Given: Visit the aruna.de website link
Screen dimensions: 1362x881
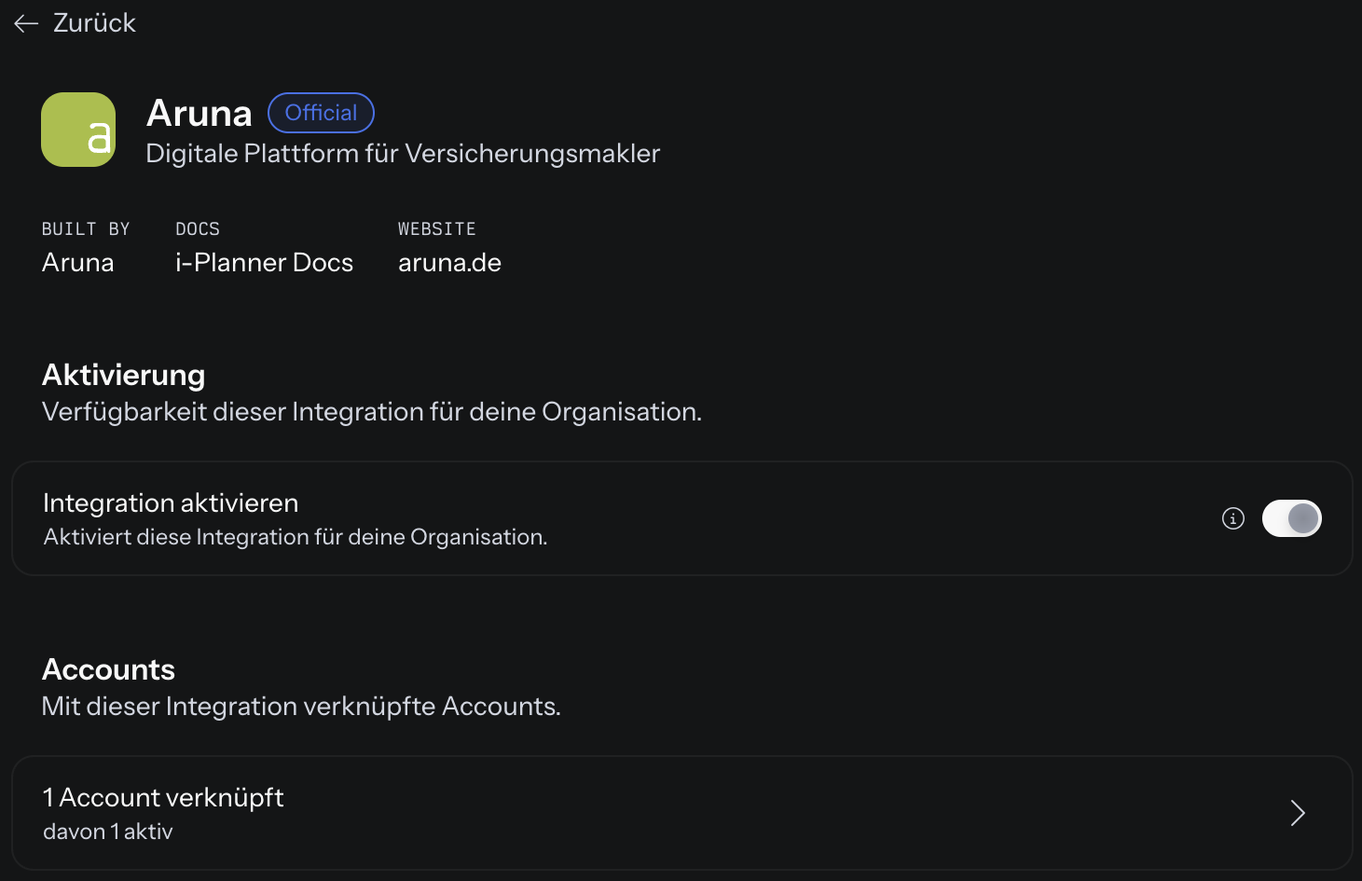Looking at the screenshot, I should [450, 263].
